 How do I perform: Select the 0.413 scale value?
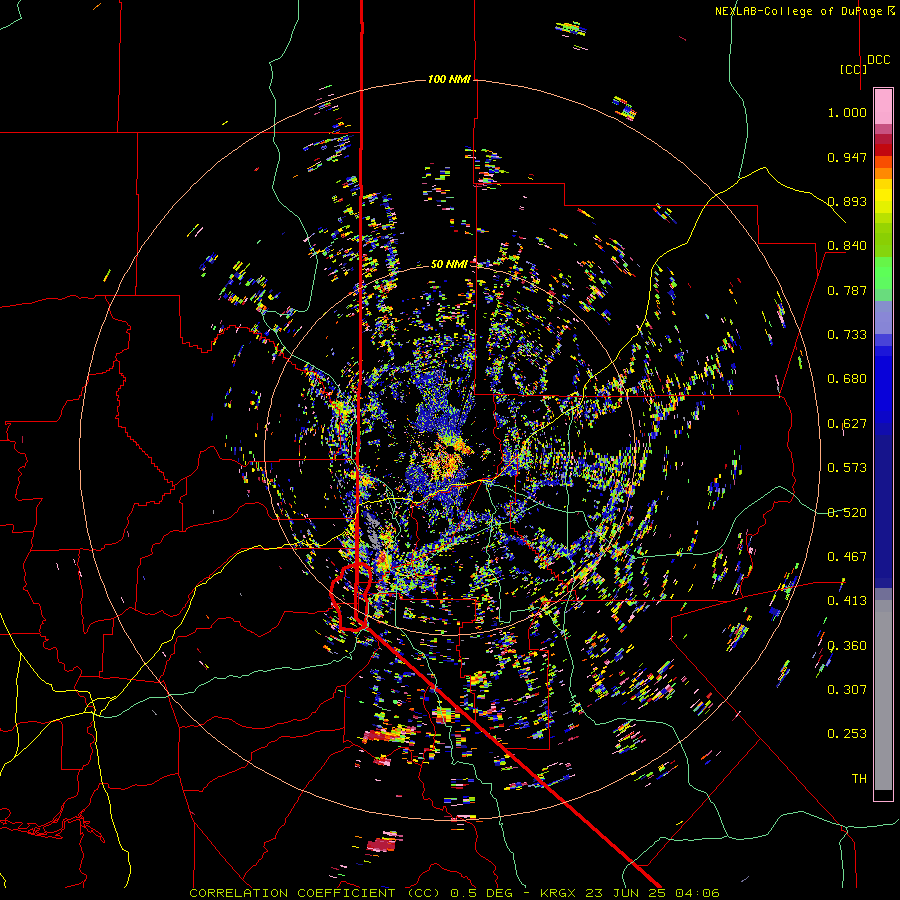847,601
